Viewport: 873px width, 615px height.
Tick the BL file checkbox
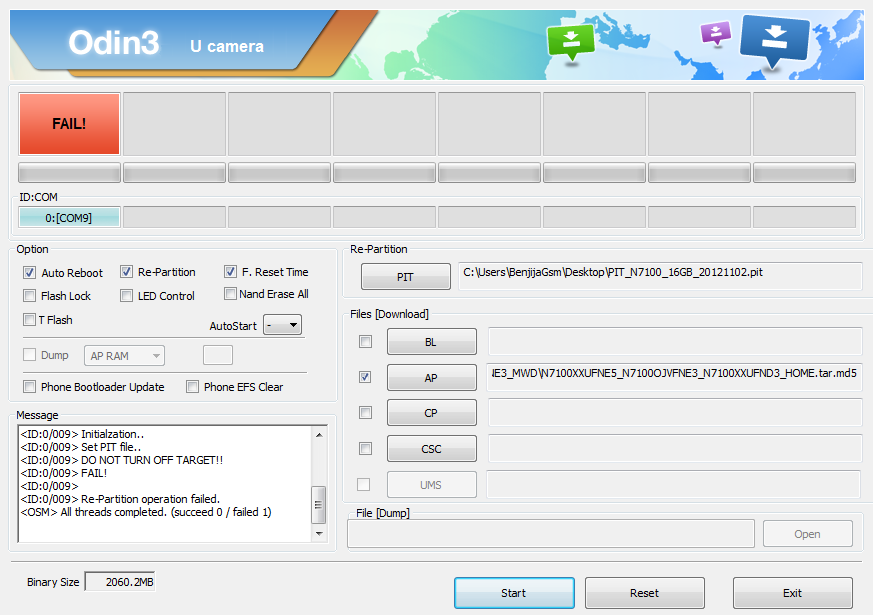(x=365, y=341)
